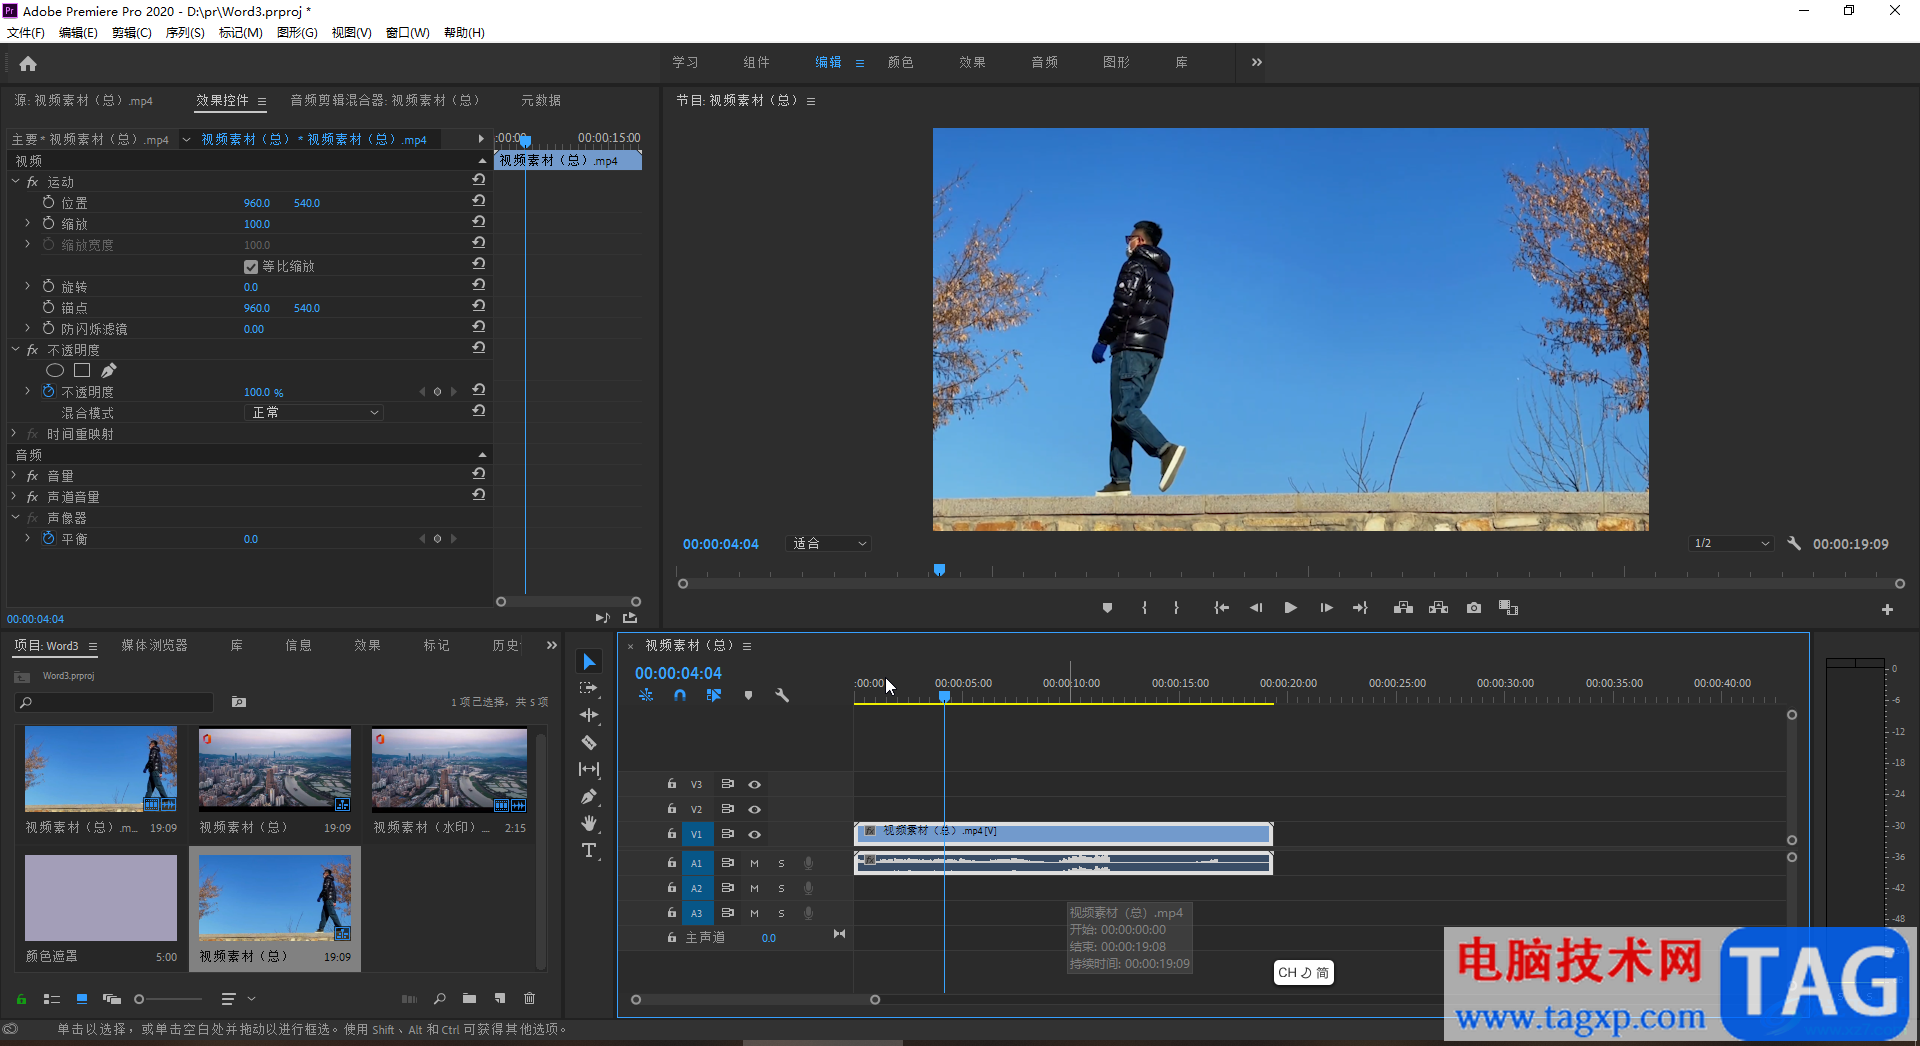Reset the position (位置) parameter

[479, 202]
